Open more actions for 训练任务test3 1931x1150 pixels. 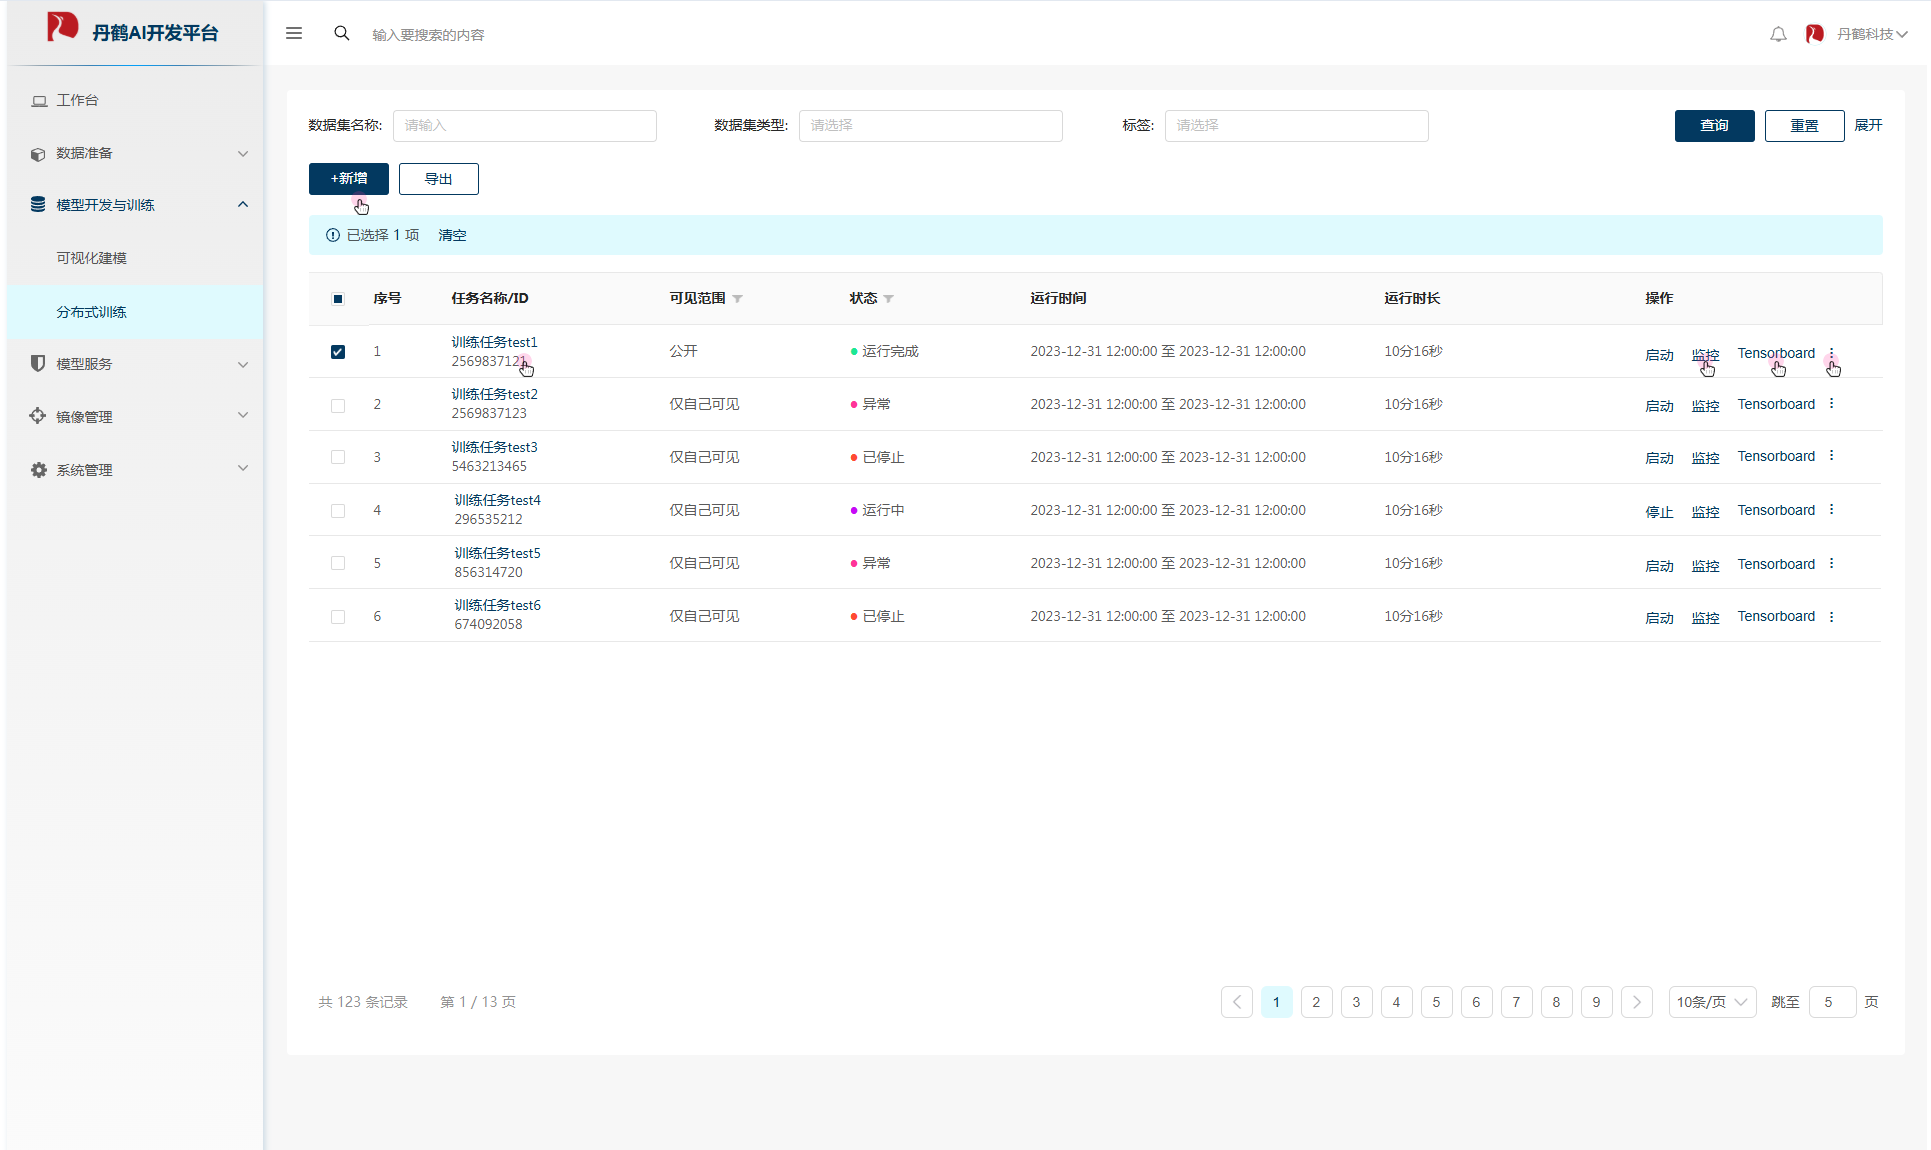1831,456
